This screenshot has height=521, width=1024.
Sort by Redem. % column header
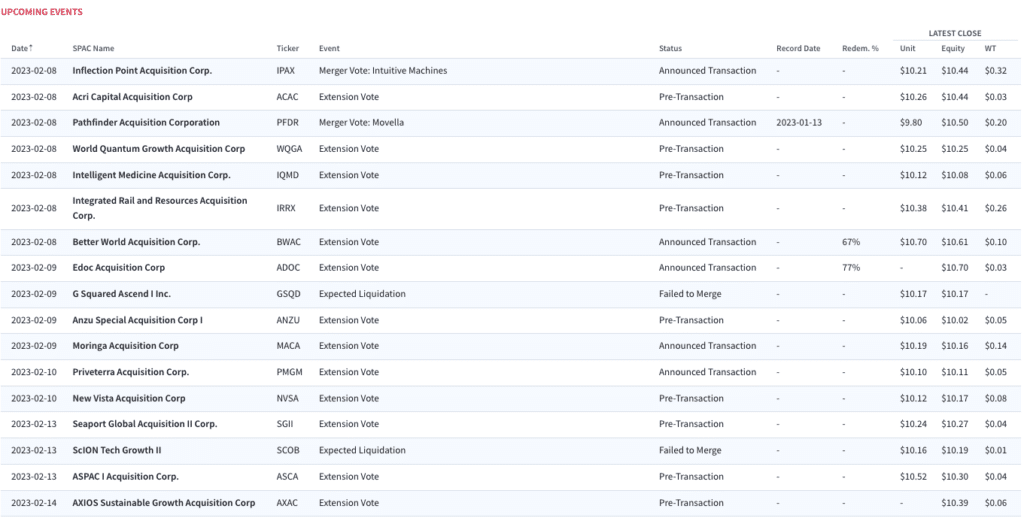click(x=860, y=48)
